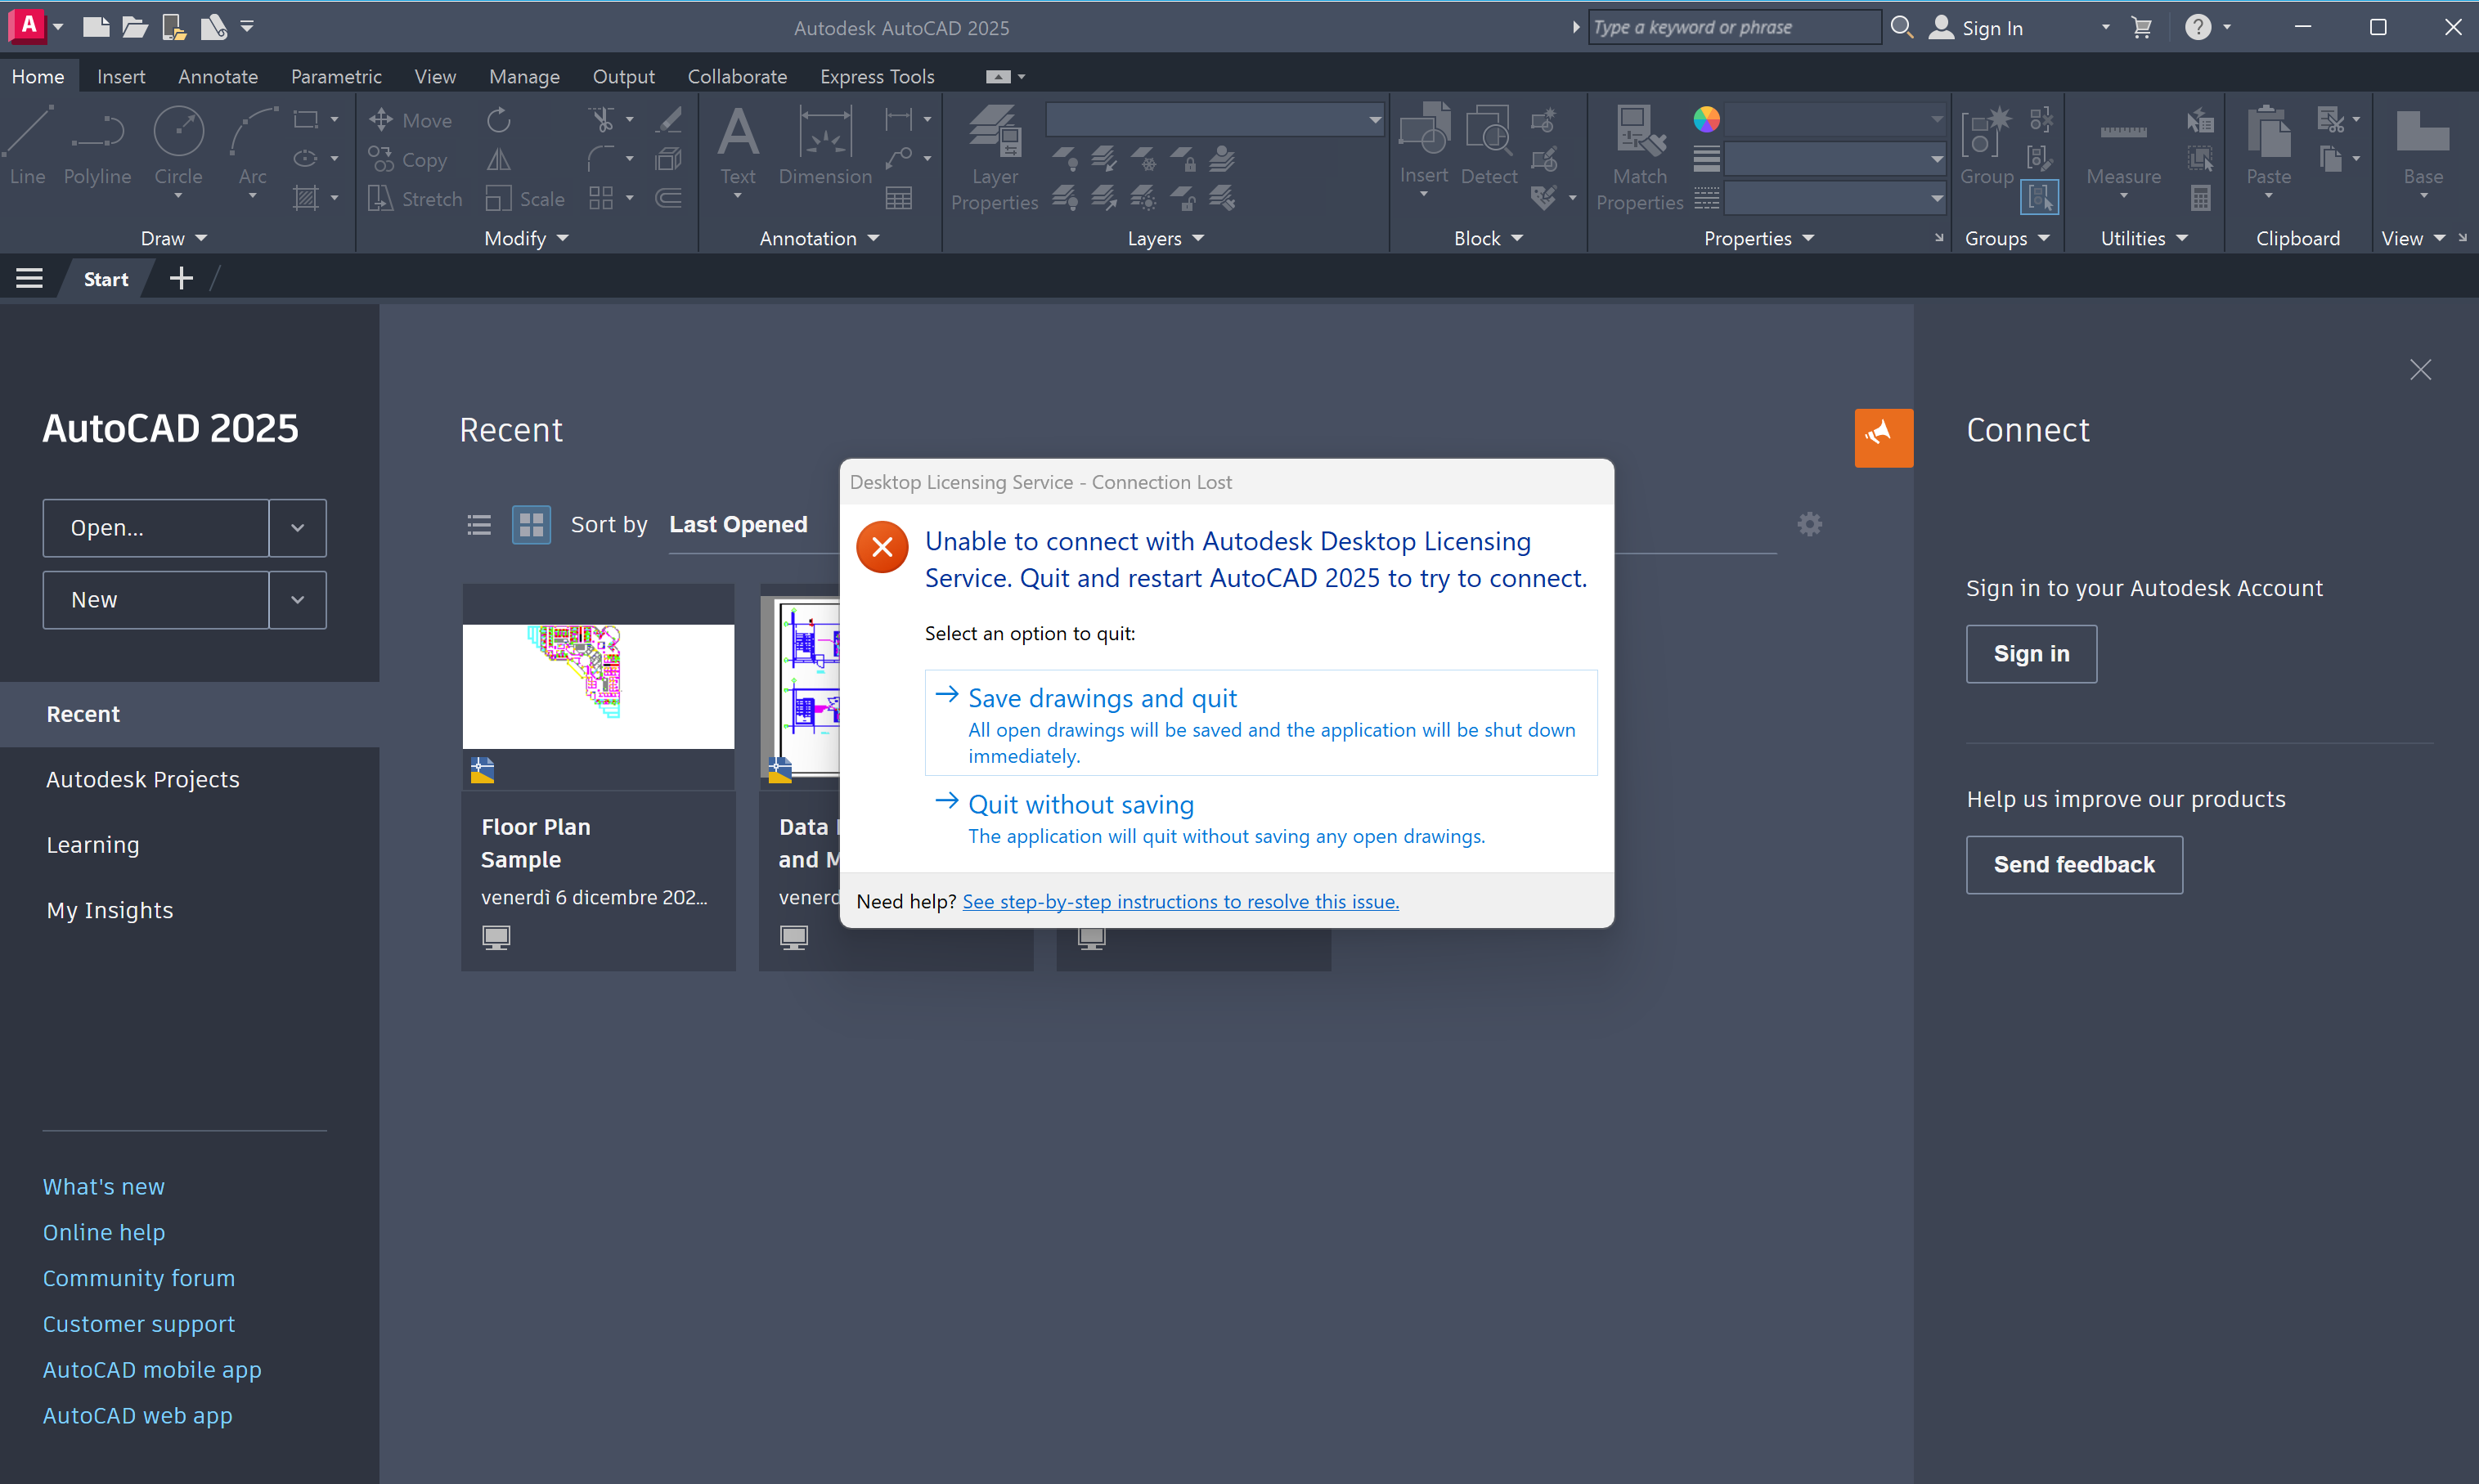Expand the Layers panel title
Viewport: 2479px width, 1484px height.
tap(1165, 238)
